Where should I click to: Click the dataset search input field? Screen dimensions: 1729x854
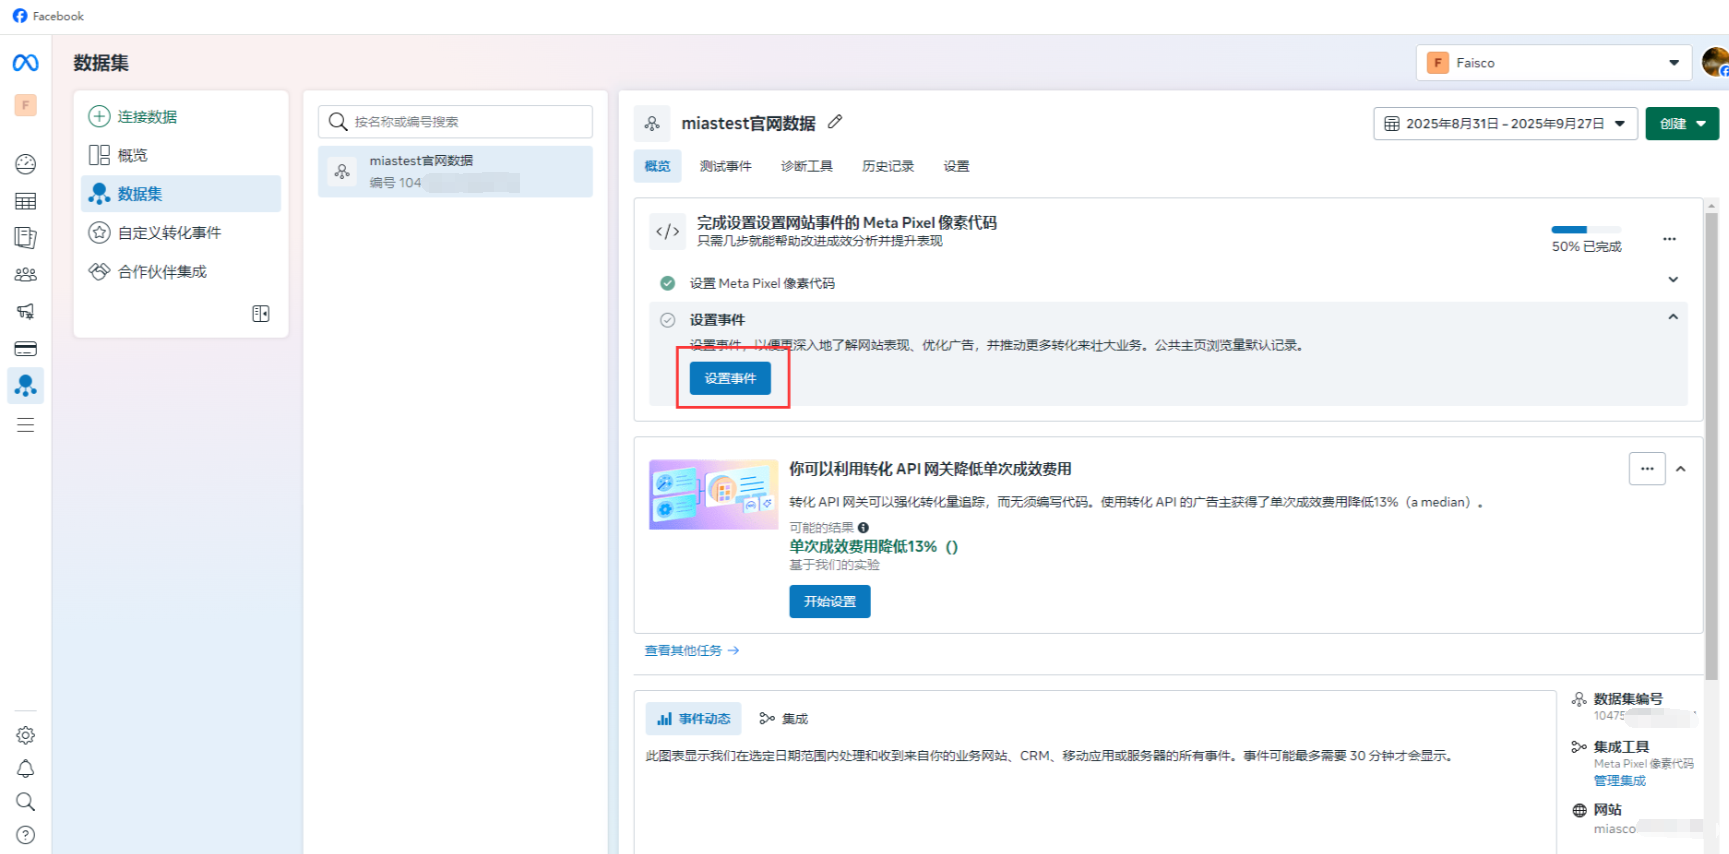click(x=456, y=122)
